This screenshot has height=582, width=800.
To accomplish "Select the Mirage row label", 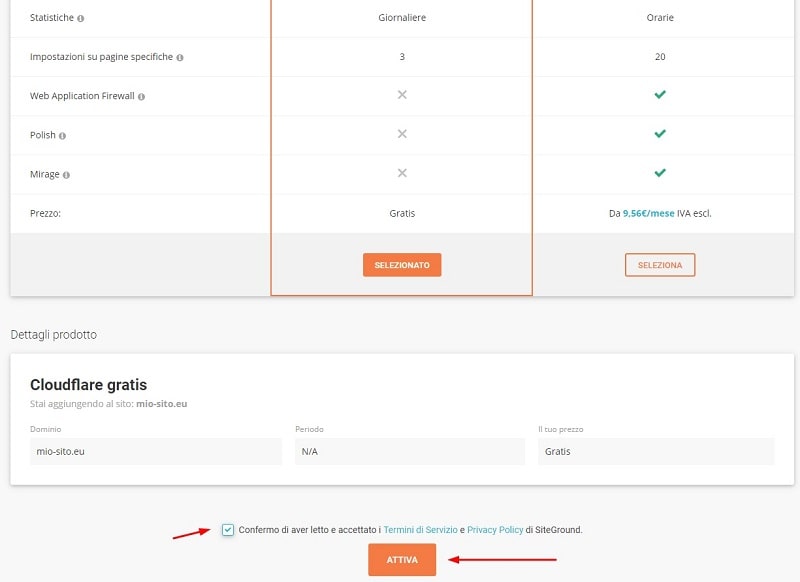I will tap(45, 174).
